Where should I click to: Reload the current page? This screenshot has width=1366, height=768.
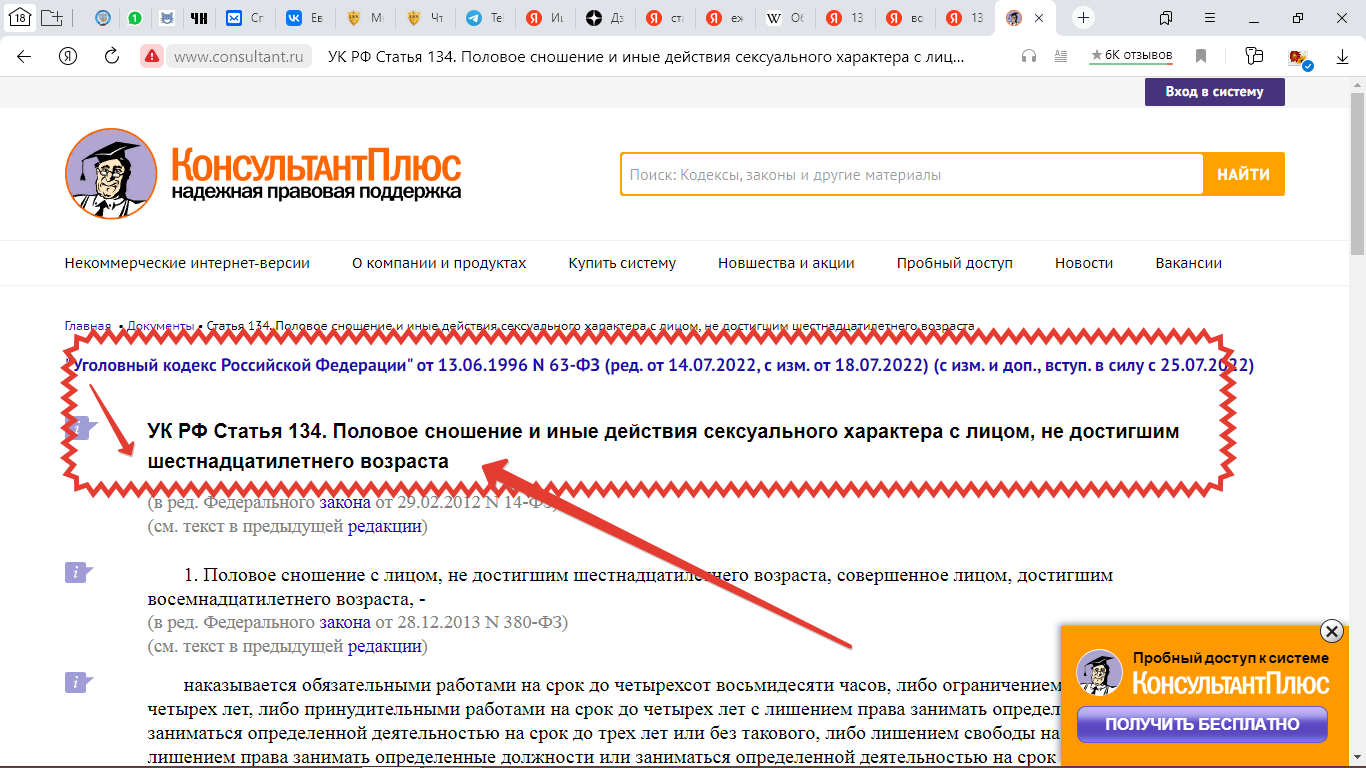coord(112,57)
